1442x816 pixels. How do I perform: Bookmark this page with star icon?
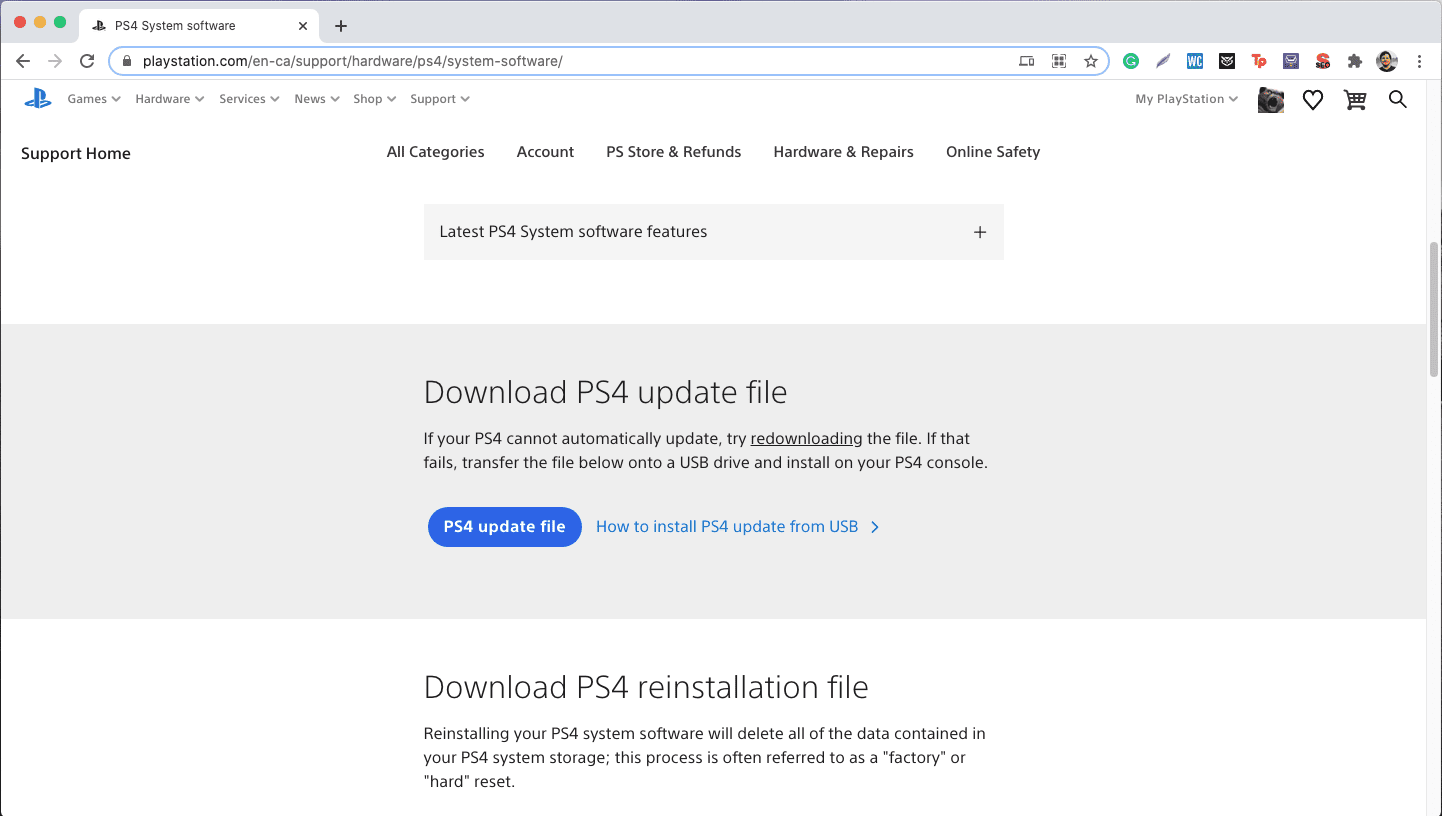[x=1091, y=61]
